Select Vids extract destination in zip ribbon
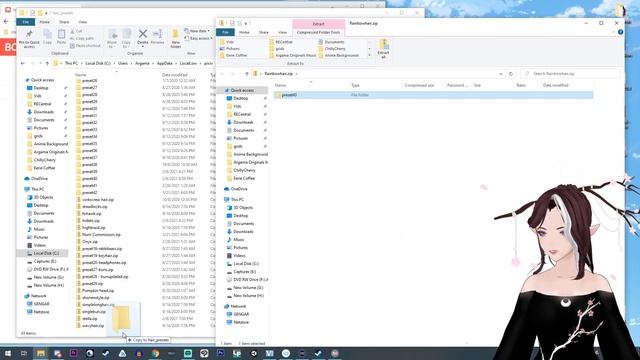The image size is (640, 360). coord(226,42)
